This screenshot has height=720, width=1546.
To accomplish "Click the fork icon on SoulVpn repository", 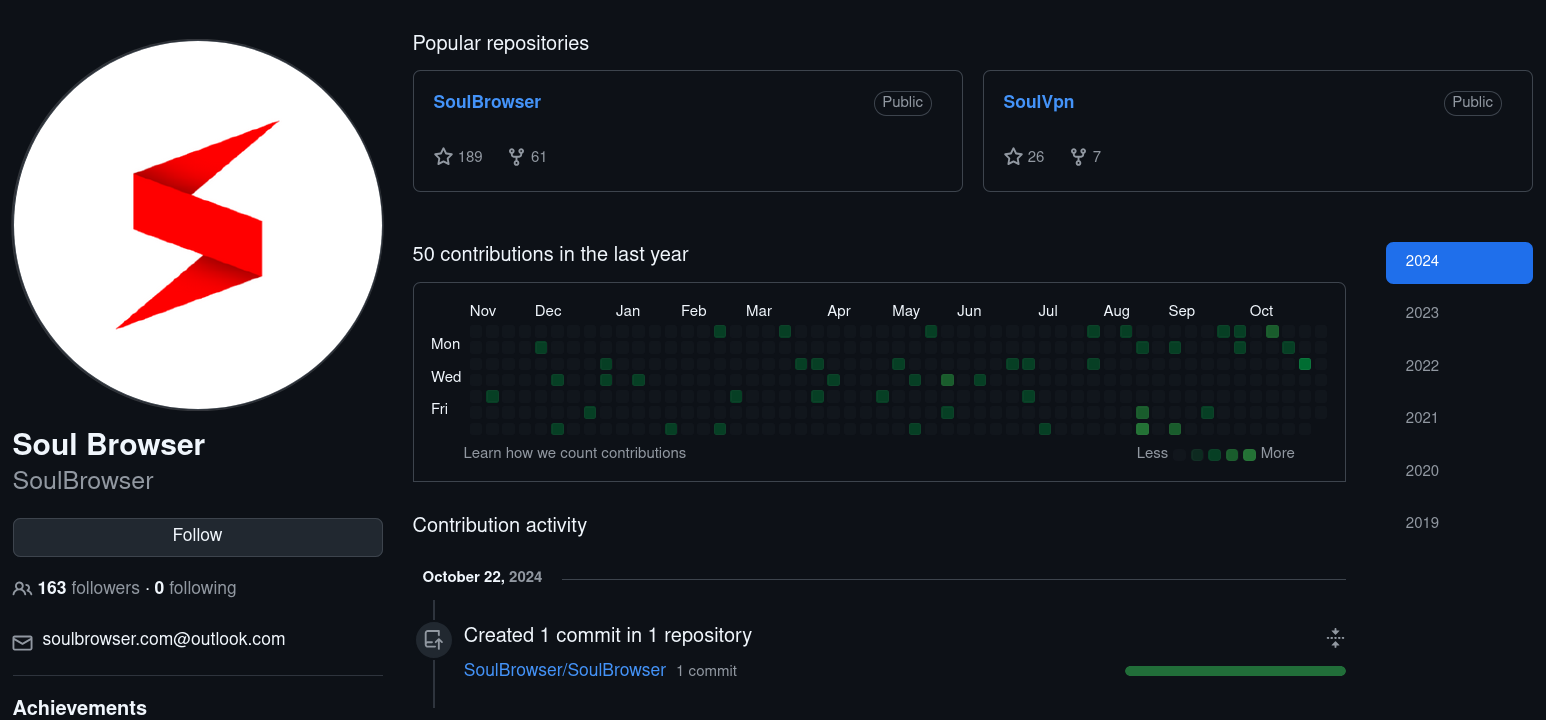I will [1078, 157].
